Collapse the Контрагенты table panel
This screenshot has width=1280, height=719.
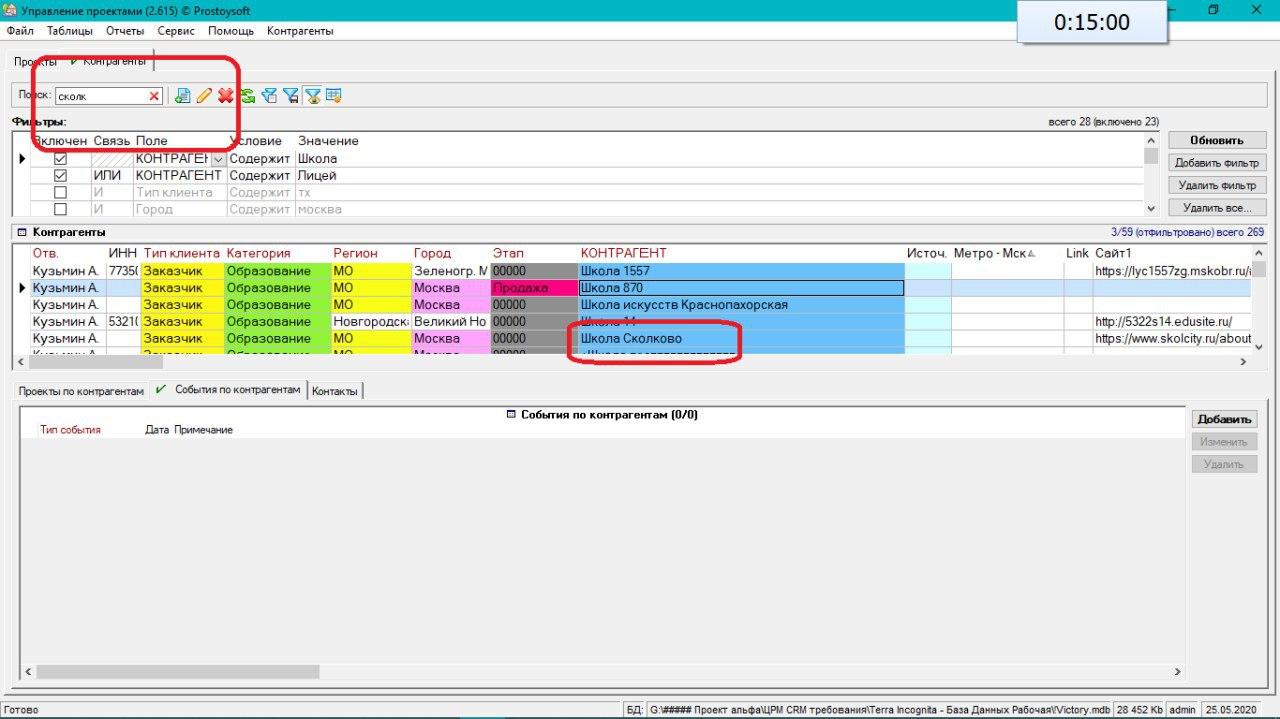[21, 232]
